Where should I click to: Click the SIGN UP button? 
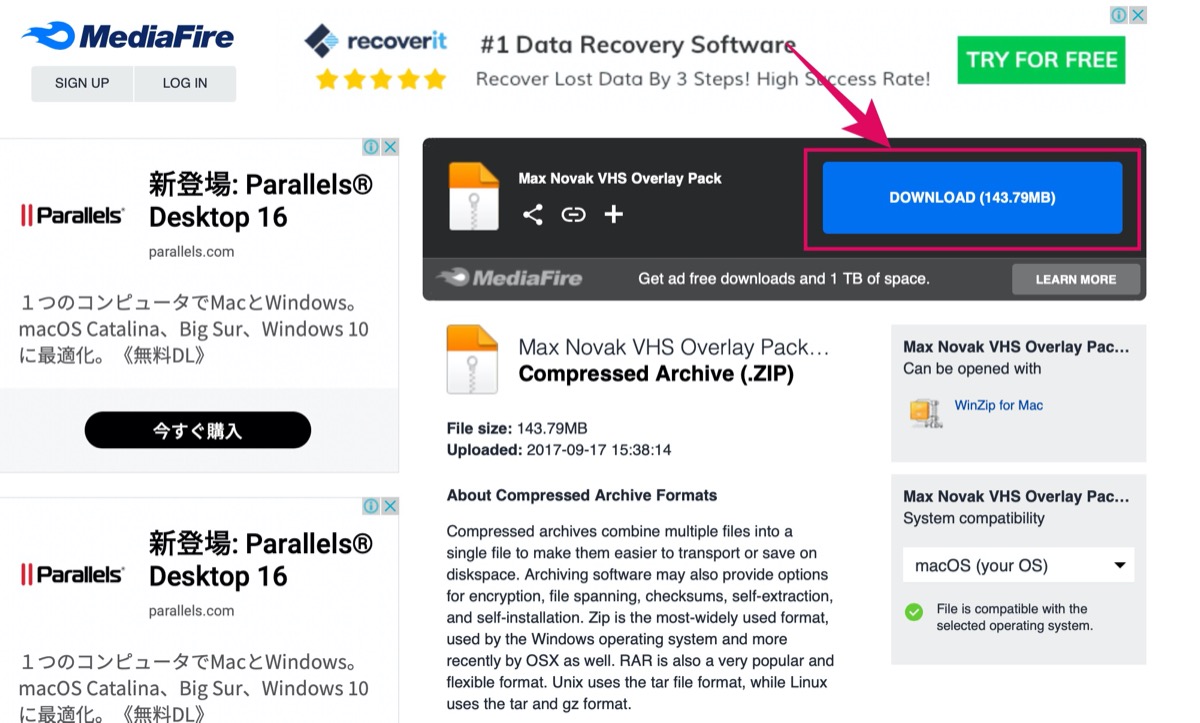click(82, 83)
